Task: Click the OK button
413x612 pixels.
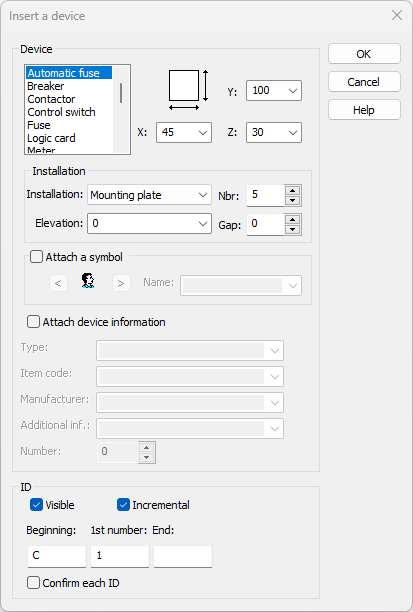Action: click(364, 54)
